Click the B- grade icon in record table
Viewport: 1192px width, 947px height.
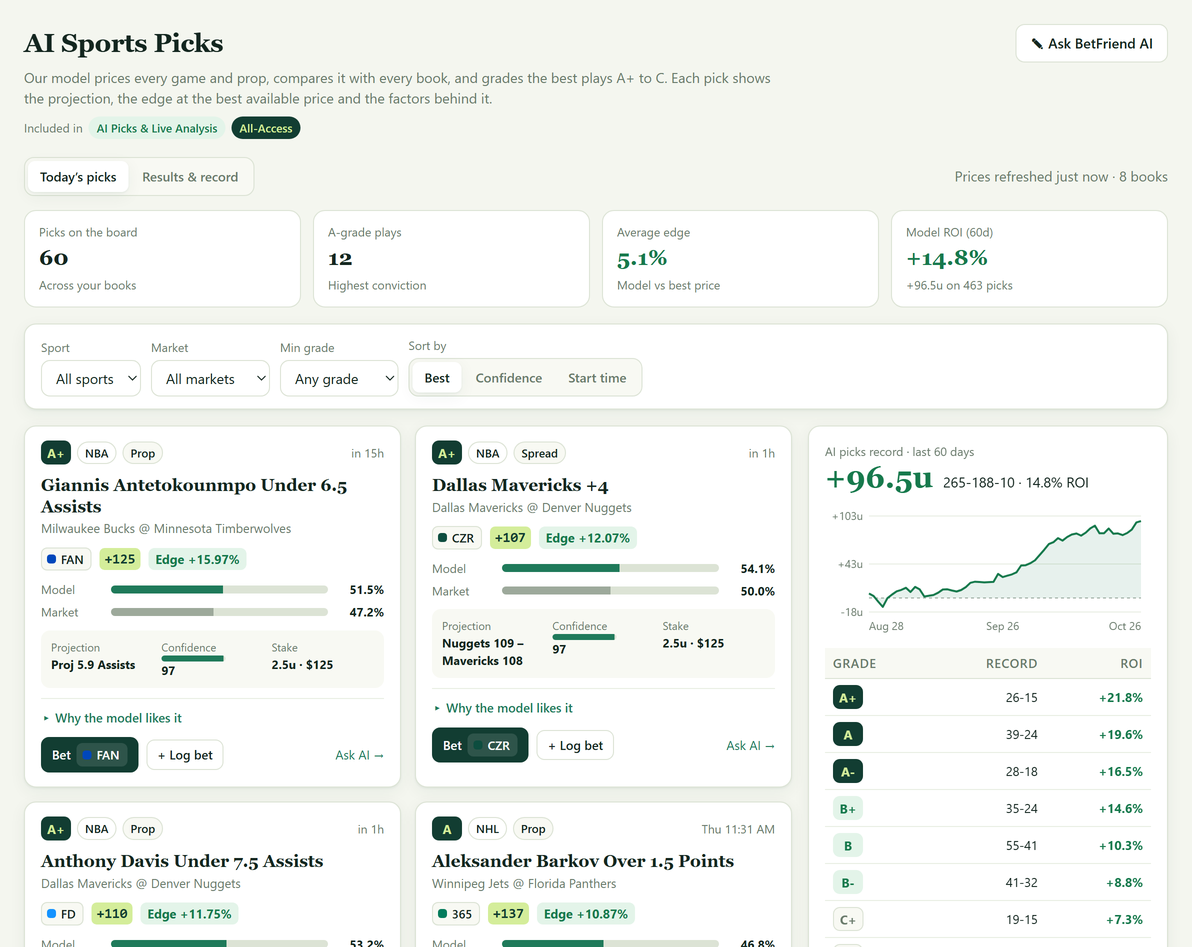tap(848, 883)
